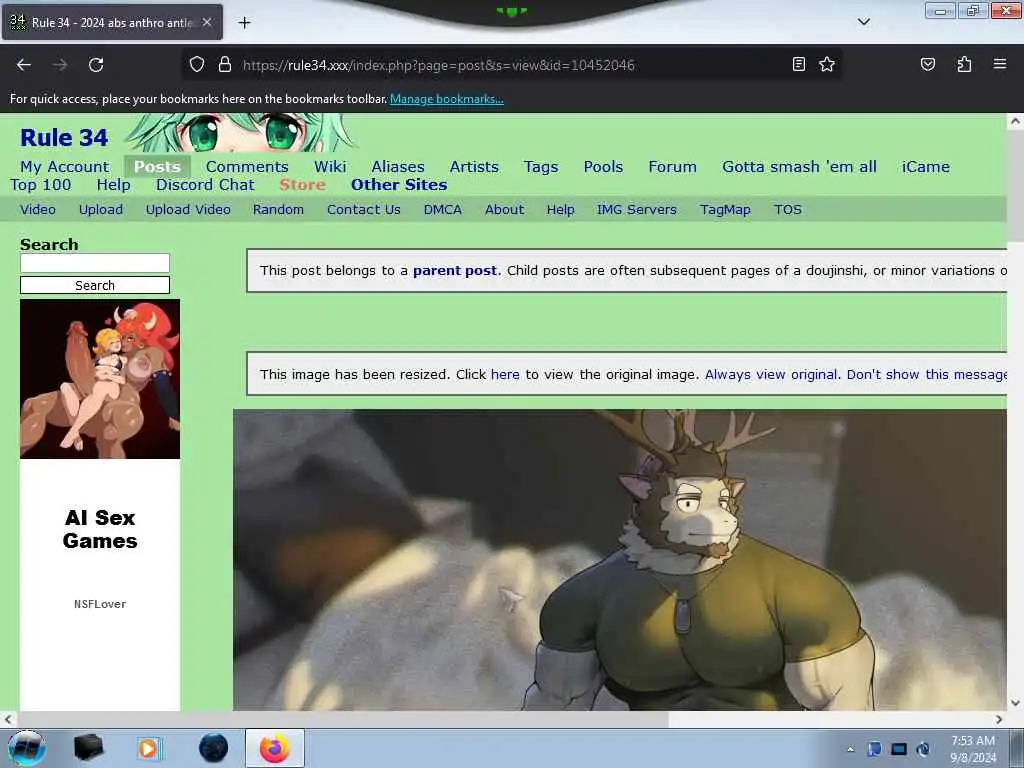Click the forward navigation arrow
Viewport: 1024px width, 768px height.
coord(60,65)
